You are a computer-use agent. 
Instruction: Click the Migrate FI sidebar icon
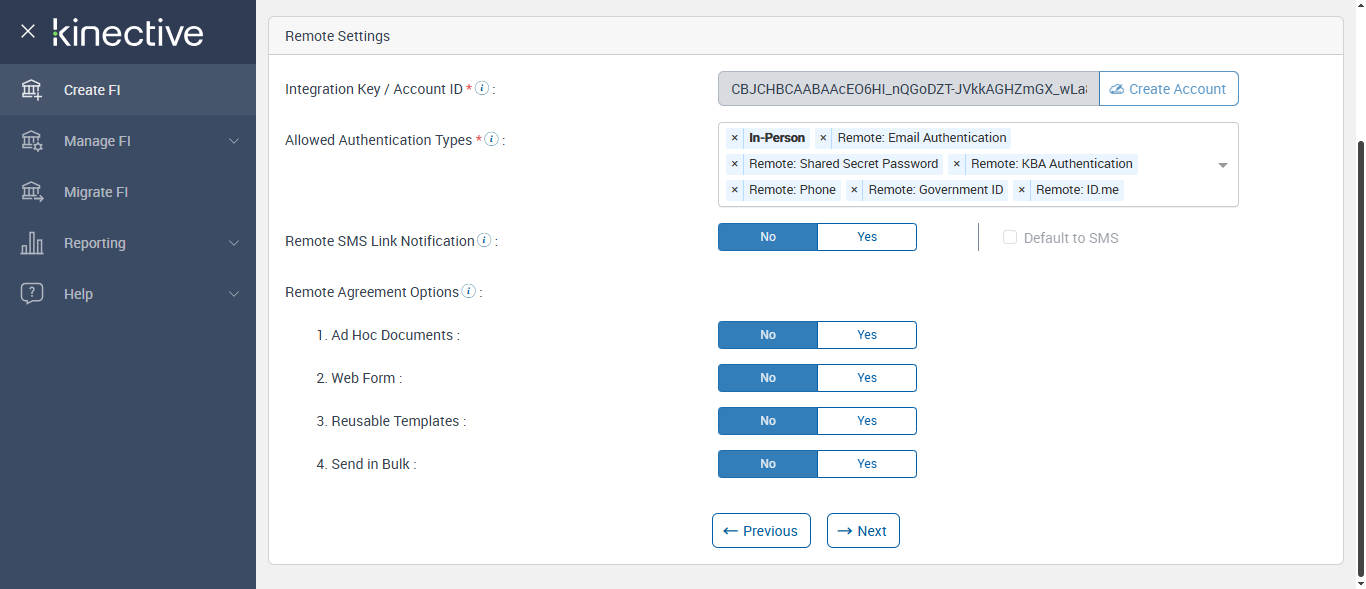click(x=32, y=192)
